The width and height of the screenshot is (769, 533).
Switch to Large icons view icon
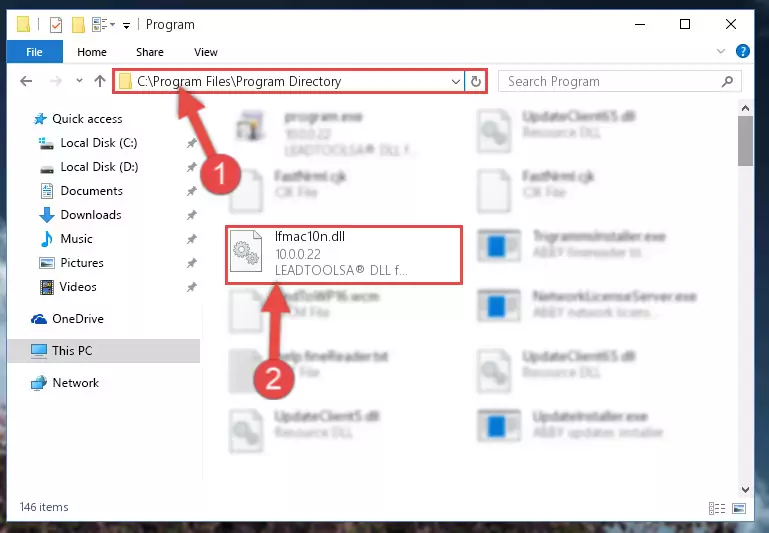point(739,508)
